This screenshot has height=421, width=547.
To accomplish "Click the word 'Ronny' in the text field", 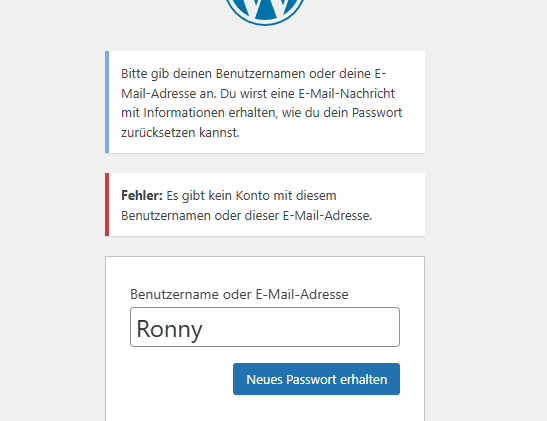I will [169, 329].
